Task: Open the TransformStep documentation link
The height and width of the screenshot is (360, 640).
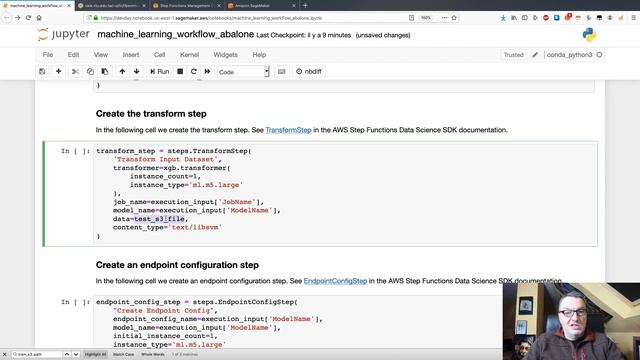Action: (x=288, y=130)
